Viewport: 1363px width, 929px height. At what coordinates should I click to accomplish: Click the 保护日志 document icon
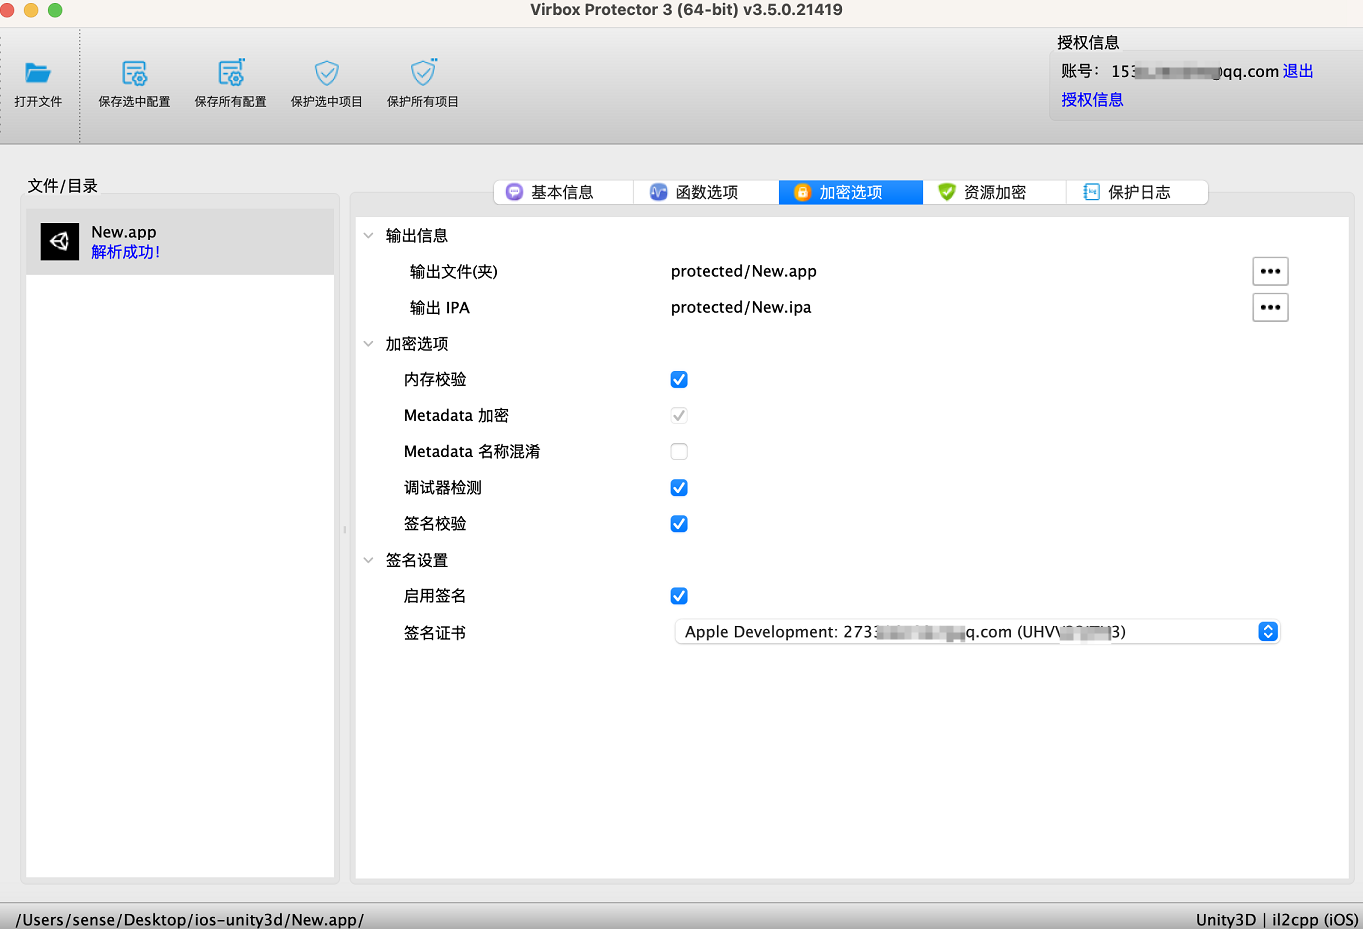[1091, 192]
